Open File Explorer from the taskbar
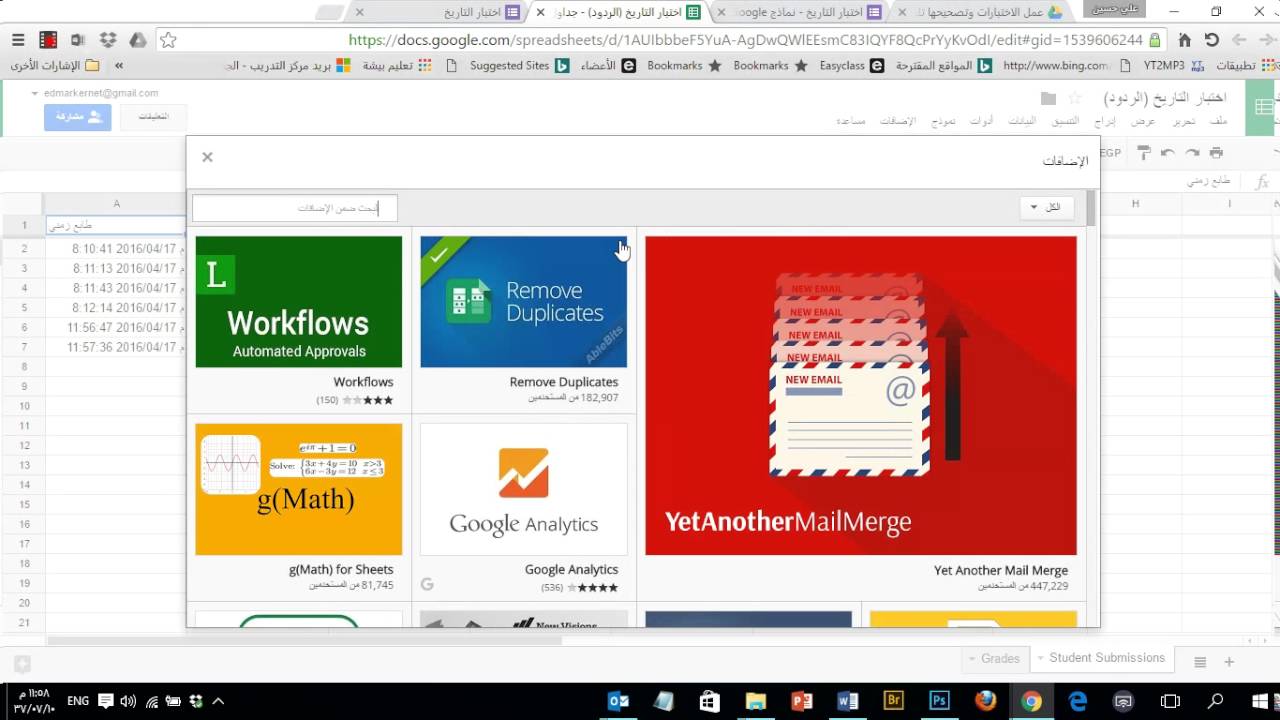Screen dimensions: 1280x720 (755, 701)
